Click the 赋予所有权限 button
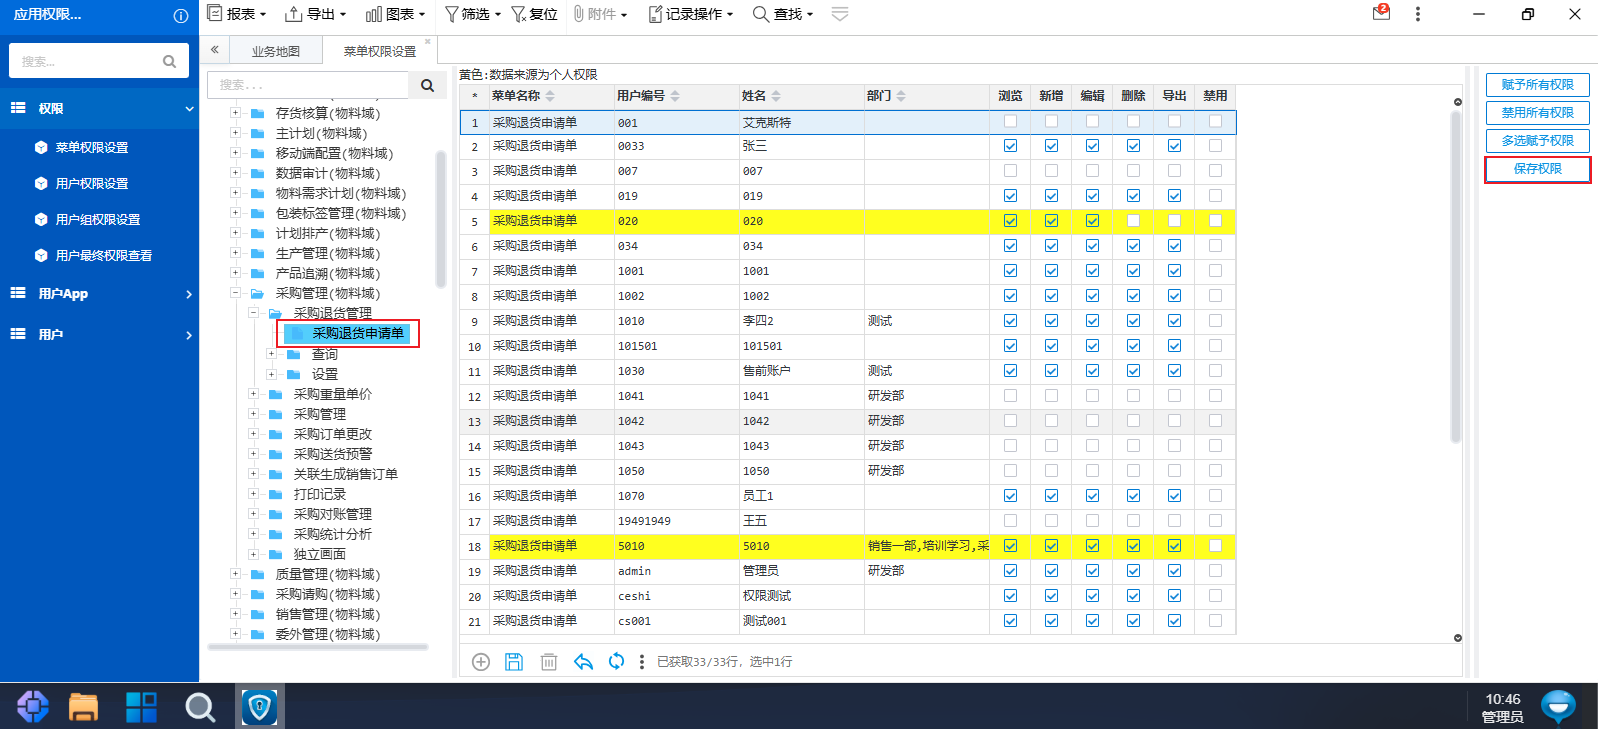This screenshot has width=1598, height=729. pyautogui.click(x=1537, y=85)
